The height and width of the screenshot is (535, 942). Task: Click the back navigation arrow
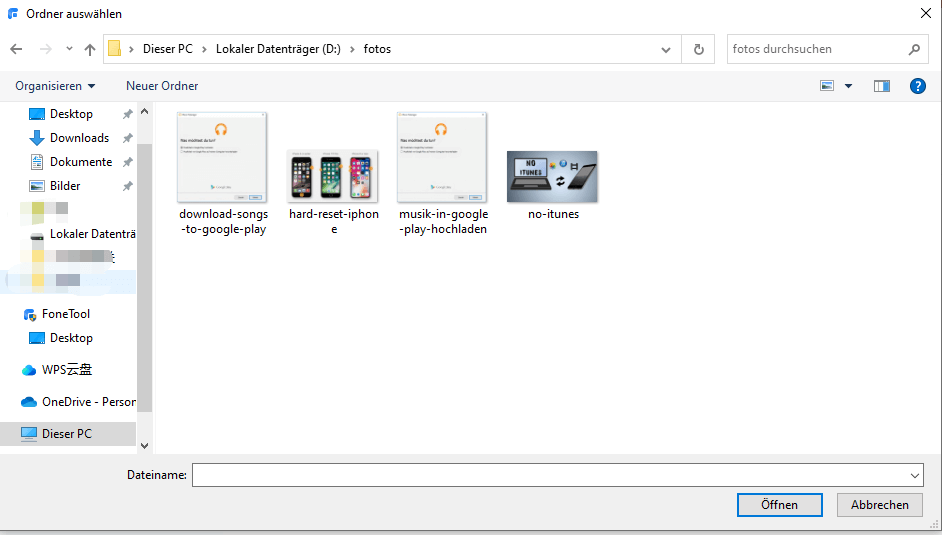click(x=16, y=49)
